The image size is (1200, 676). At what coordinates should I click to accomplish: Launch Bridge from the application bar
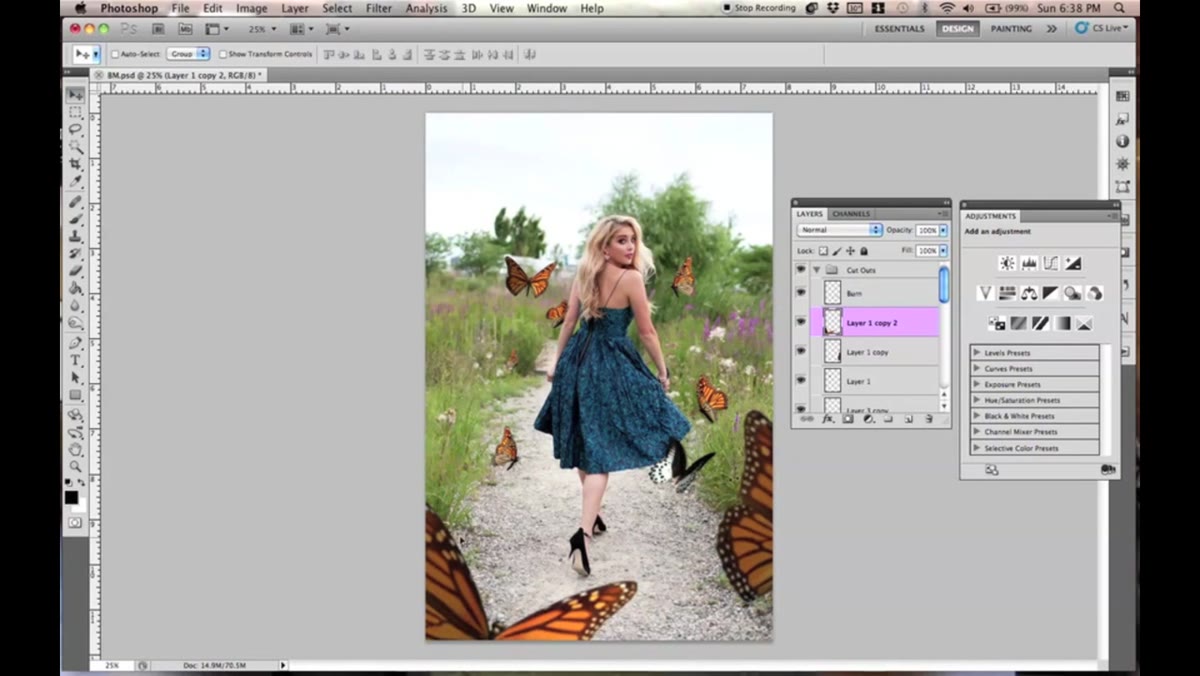tap(158, 29)
